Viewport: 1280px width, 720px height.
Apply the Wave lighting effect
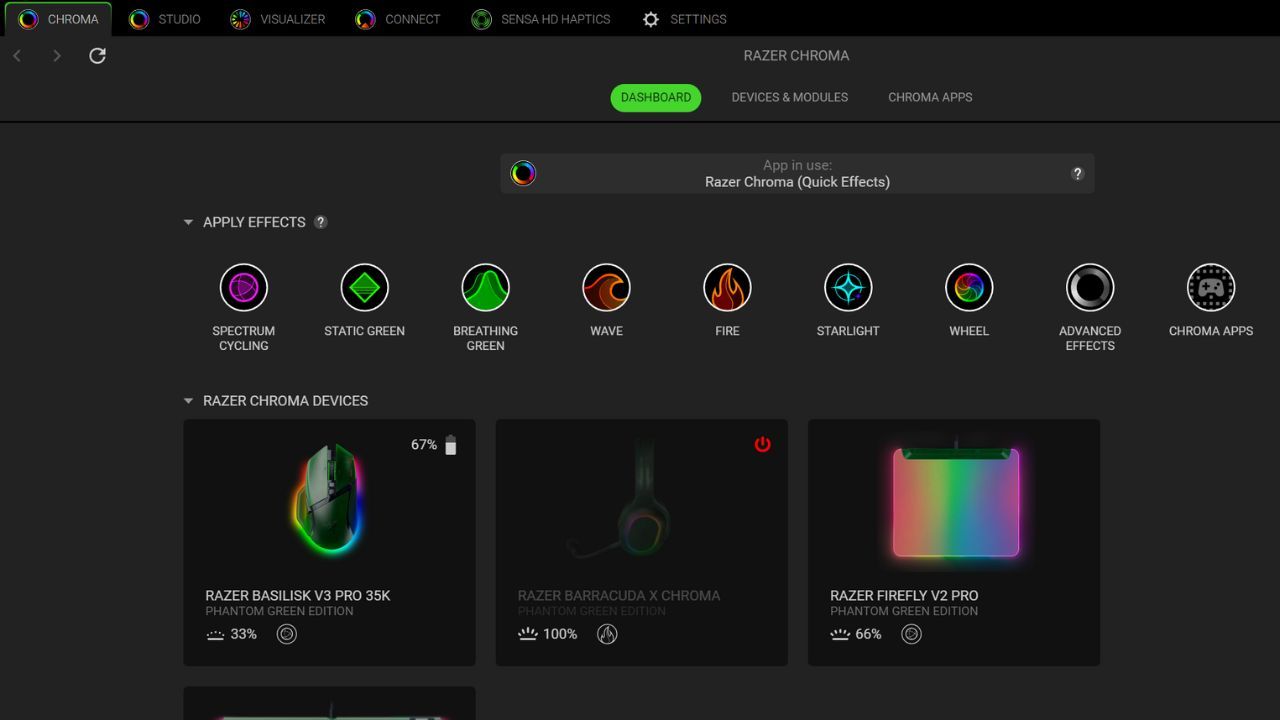[x=606, y=288]
